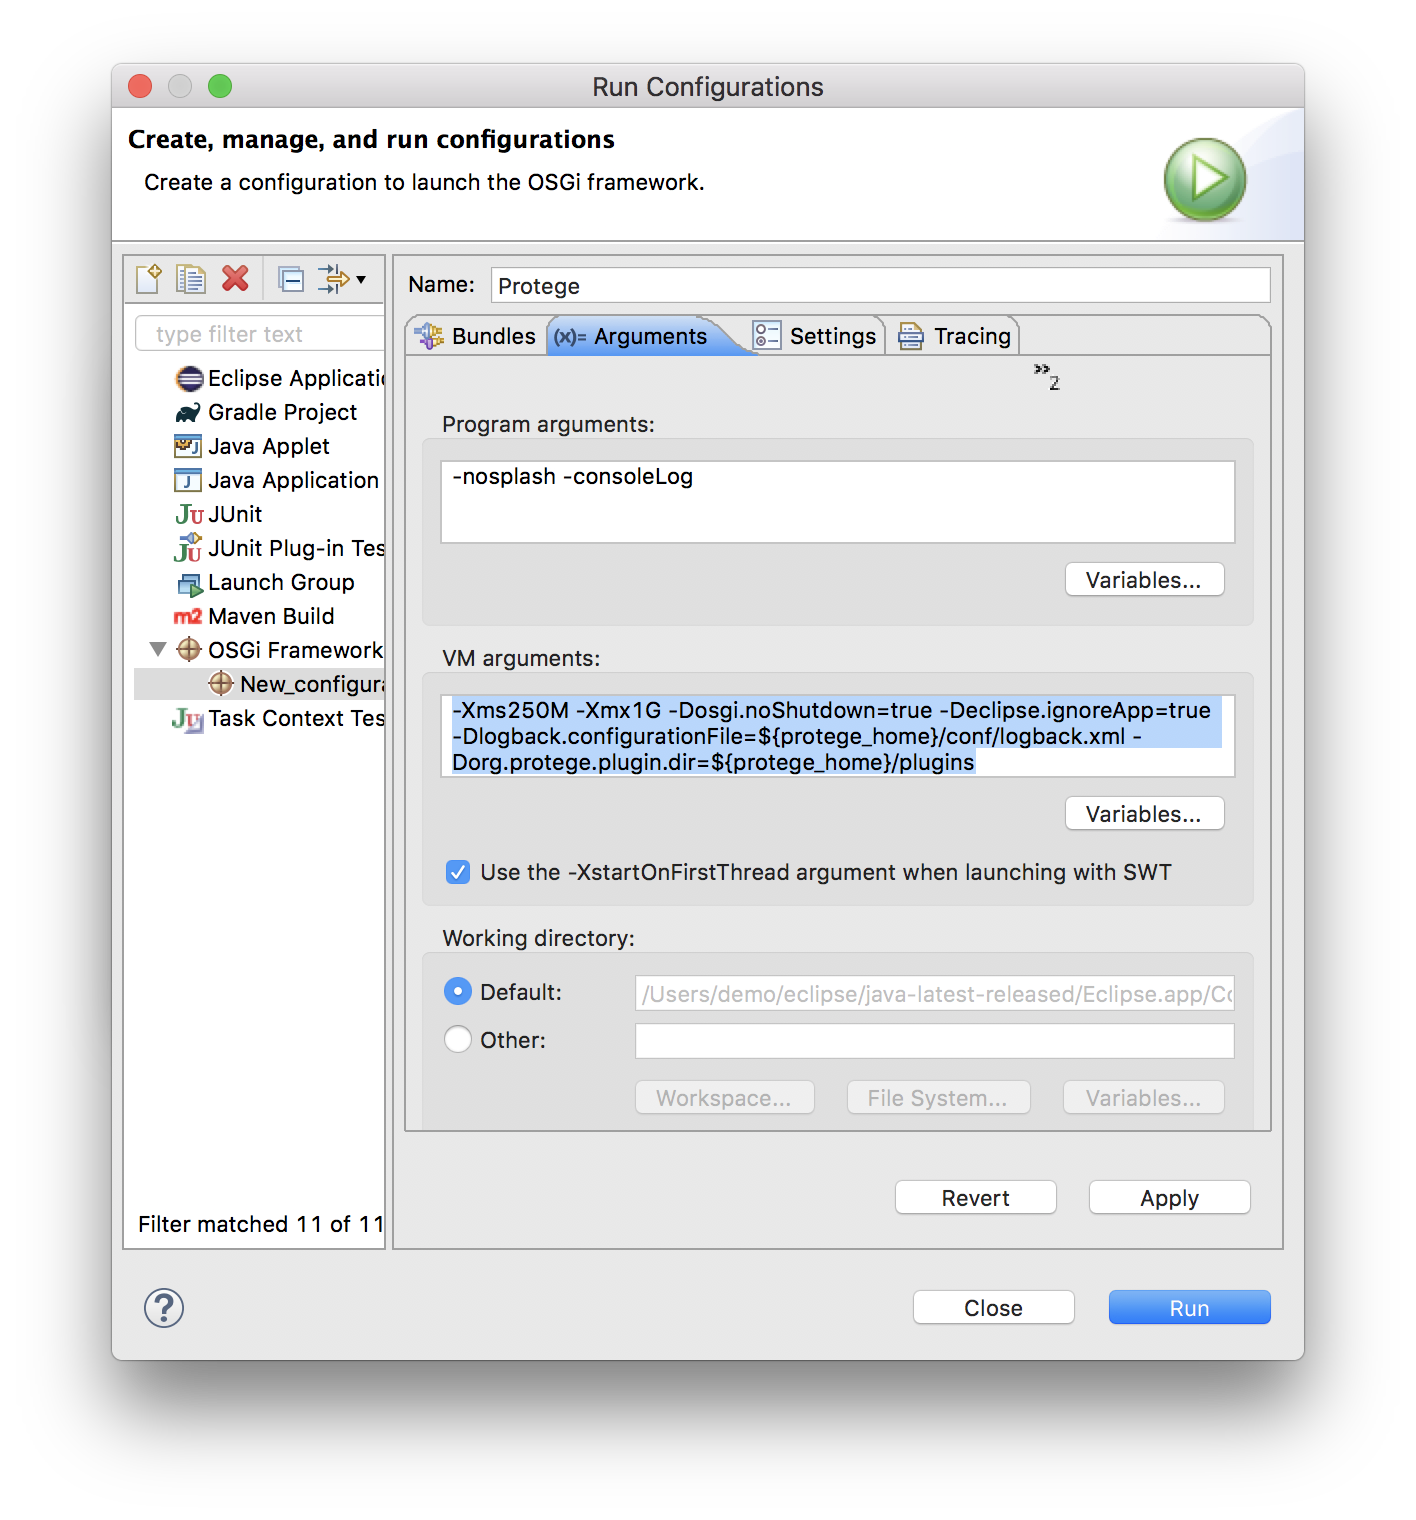This screenshot has width=1416, height=1520.
Task: Click the blue Run button
Action: [1190, 1308]
